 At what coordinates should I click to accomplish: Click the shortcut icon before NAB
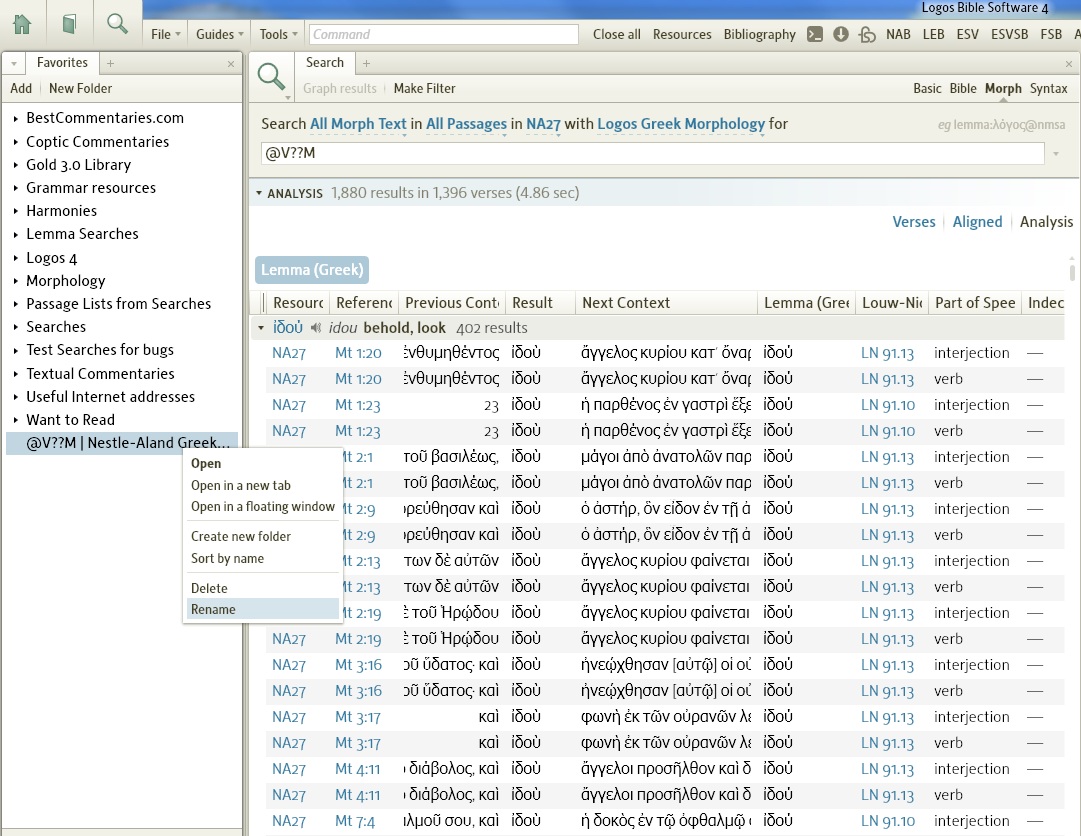click(867, 34)
